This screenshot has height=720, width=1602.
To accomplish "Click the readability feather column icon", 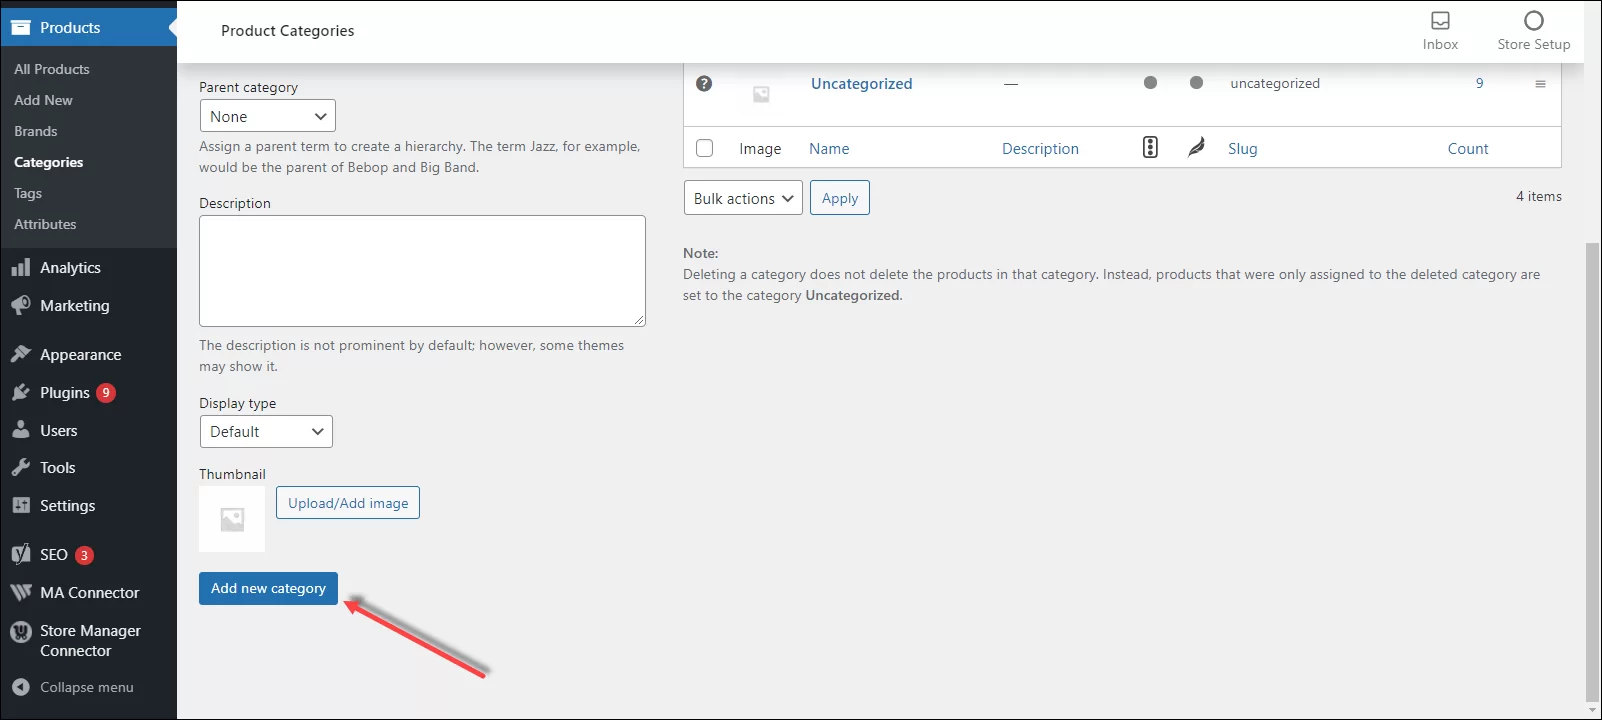I will coord(1196,148).
